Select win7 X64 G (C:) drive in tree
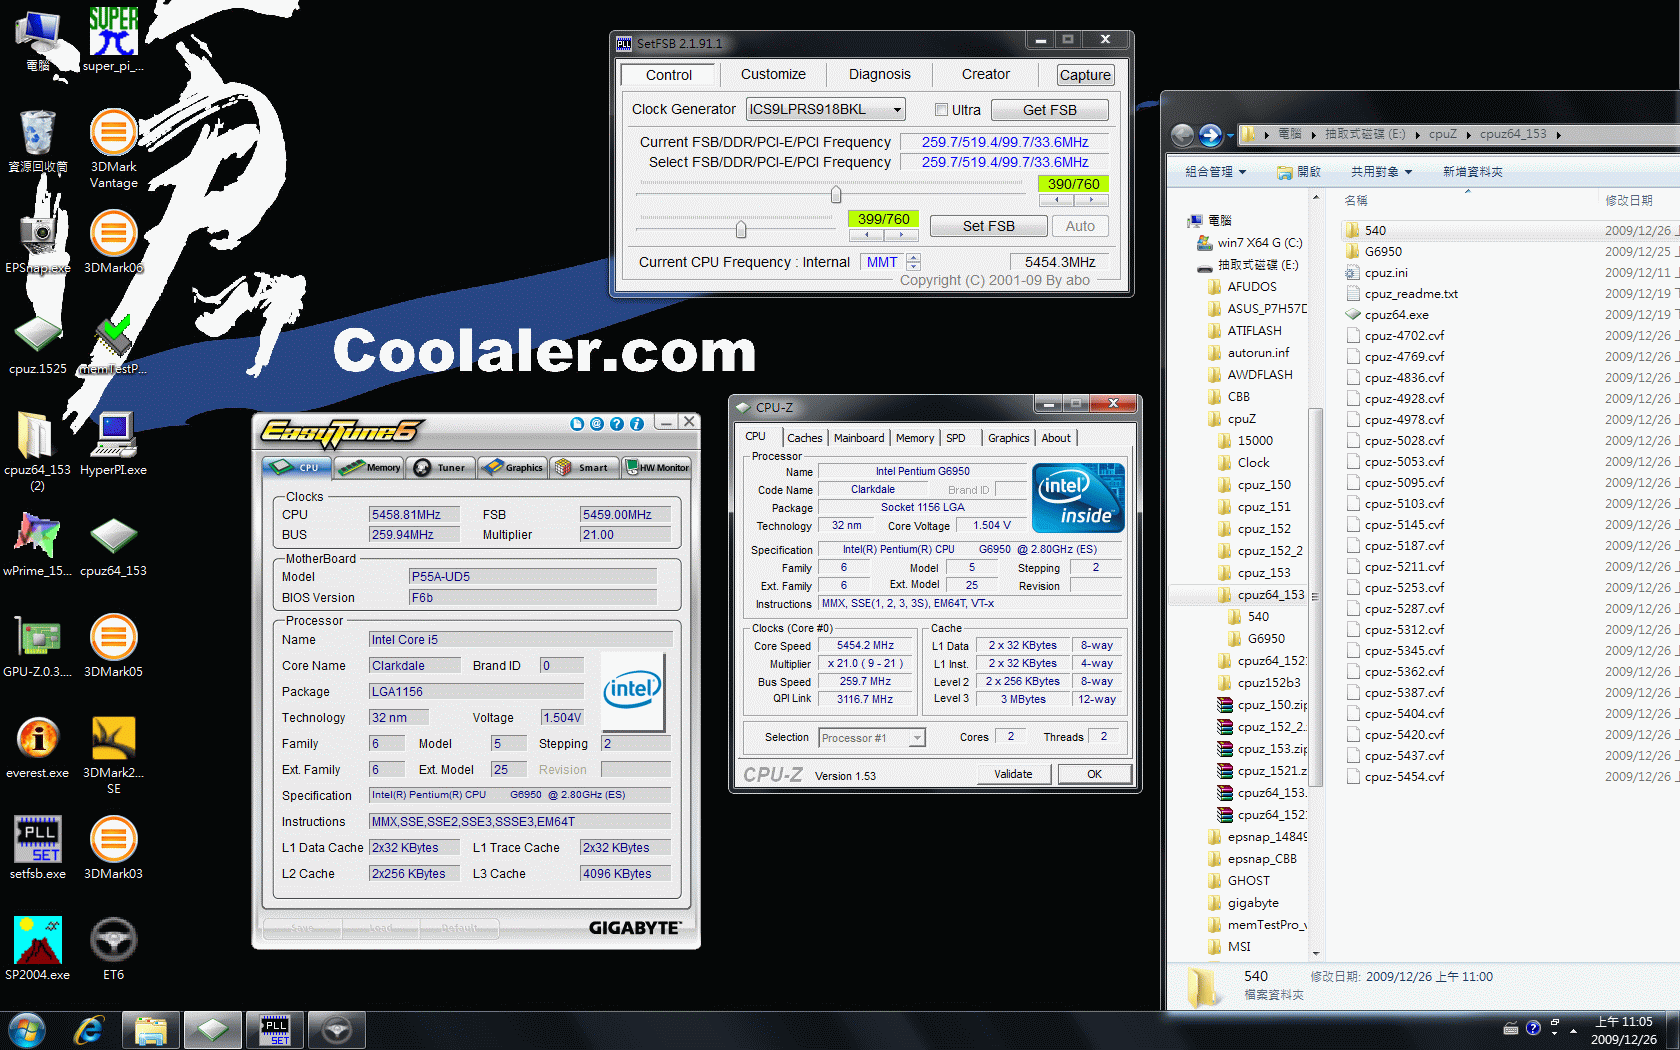Image resolution: width=1680 pixels, height=1050 pixels. click(1259, 243)
